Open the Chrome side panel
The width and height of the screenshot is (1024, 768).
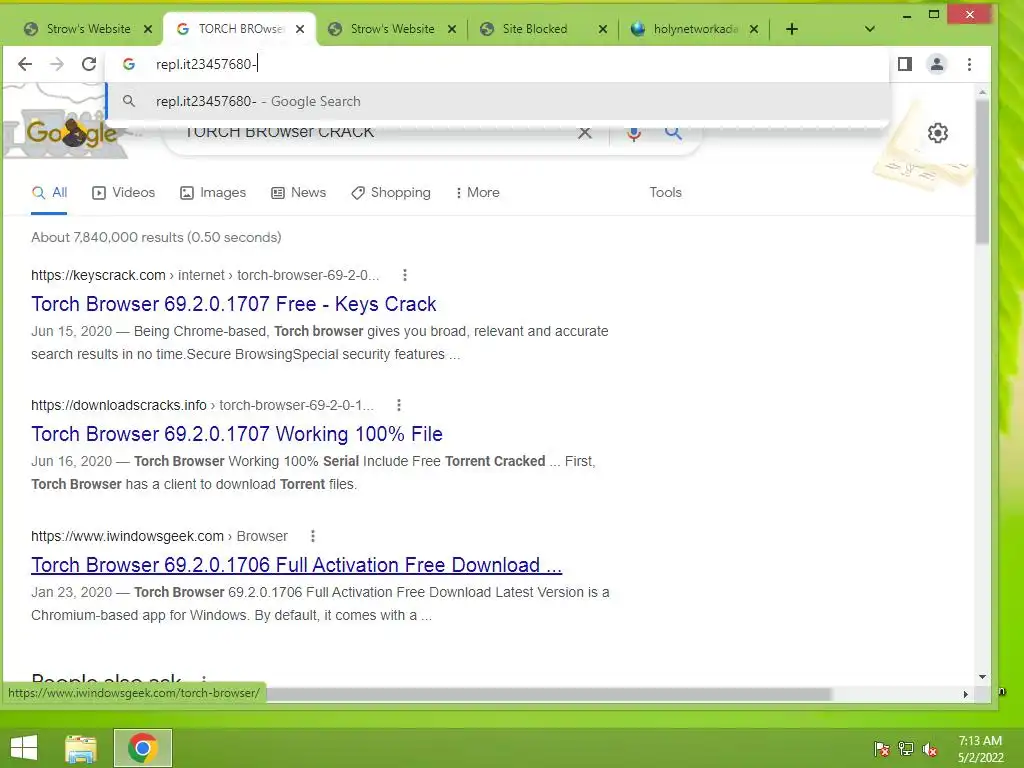point(904,64)
